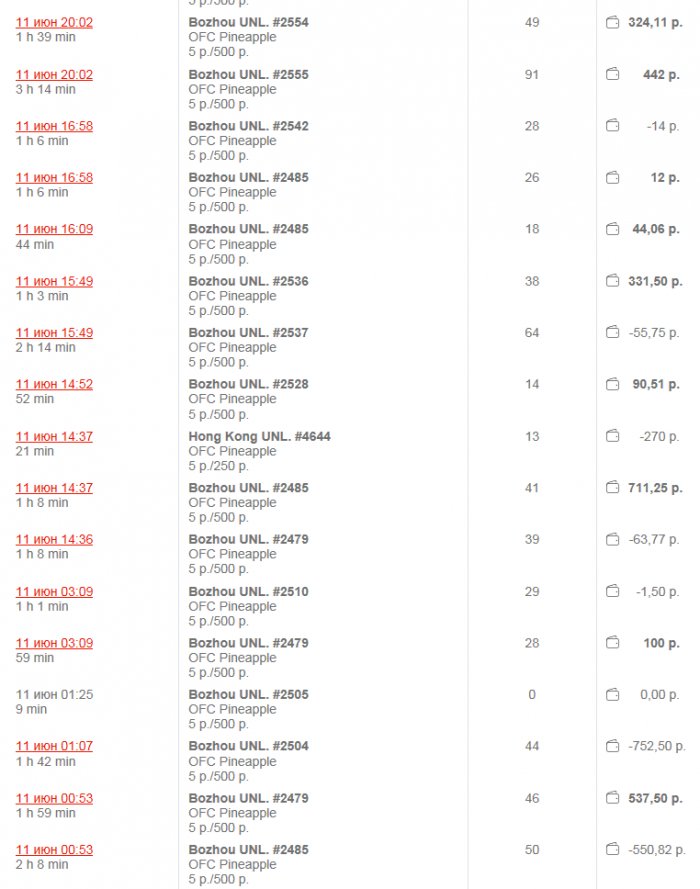700x889 pixels.
Task: Open the wallet icon next to -270 р.
Action: pyautogui.click(x=613, y=436)
